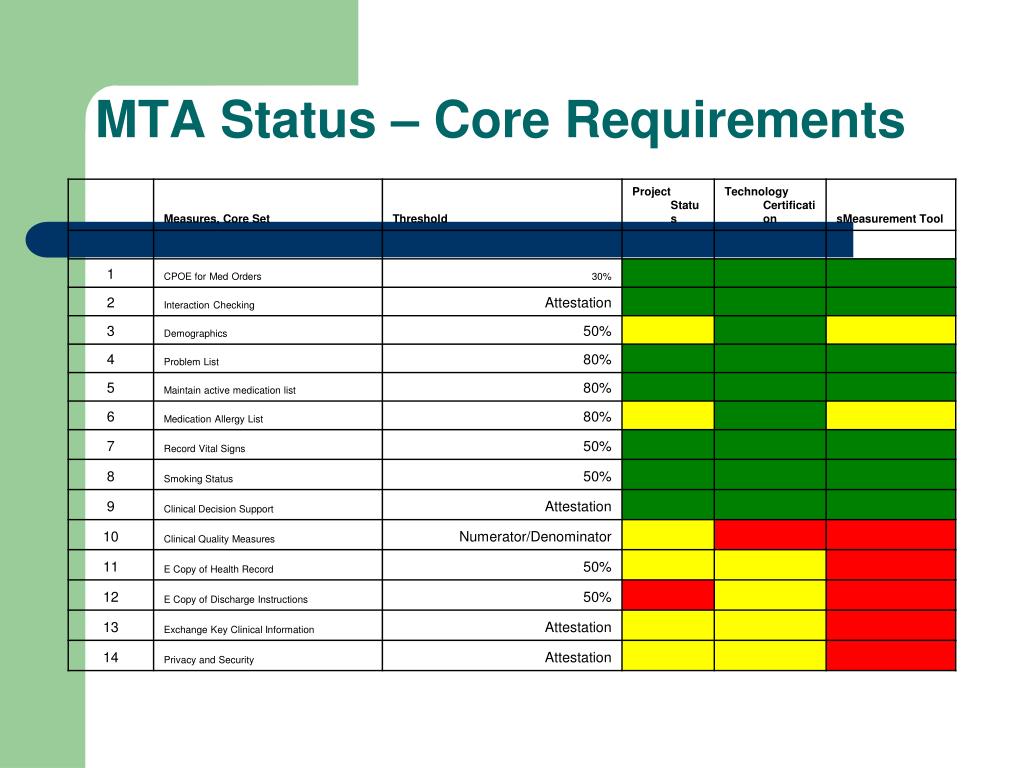
Task: Click 'E Copy of Health Record' text
Action: tap(219, 569)
